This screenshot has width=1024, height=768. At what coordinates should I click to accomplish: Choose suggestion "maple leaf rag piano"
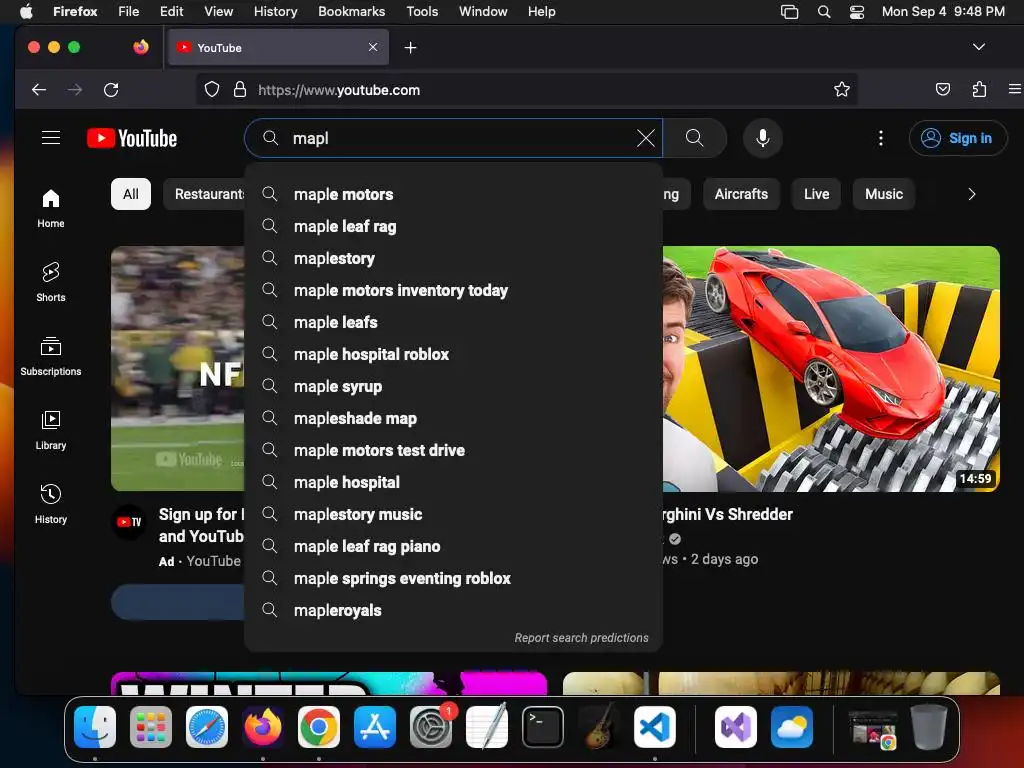click(x=453, y=546)
